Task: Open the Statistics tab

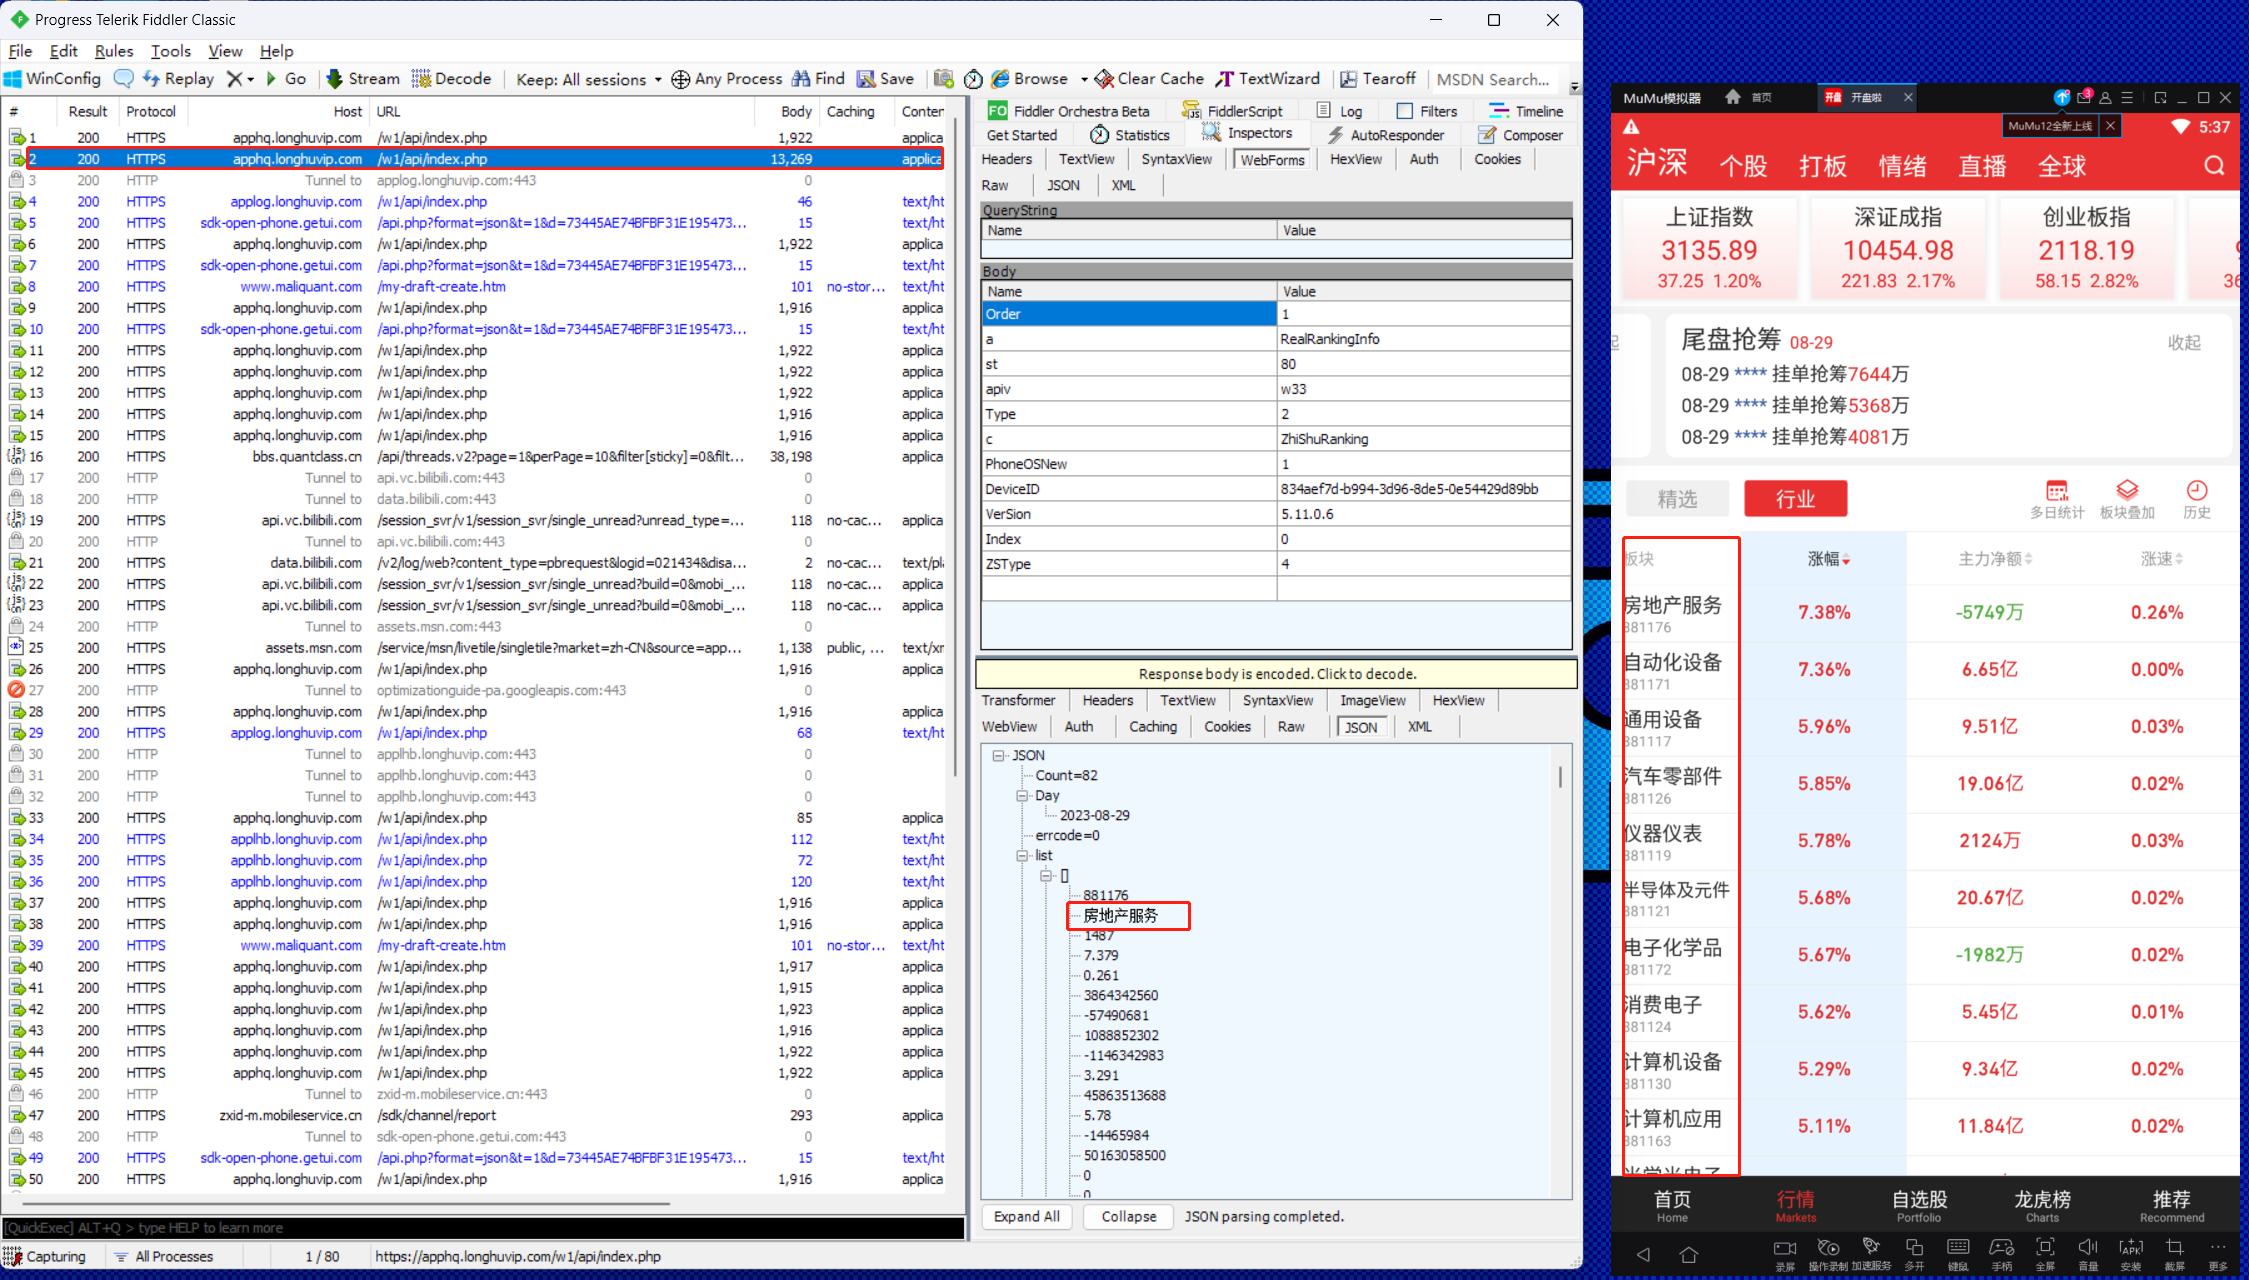Action: point(1130,135)
